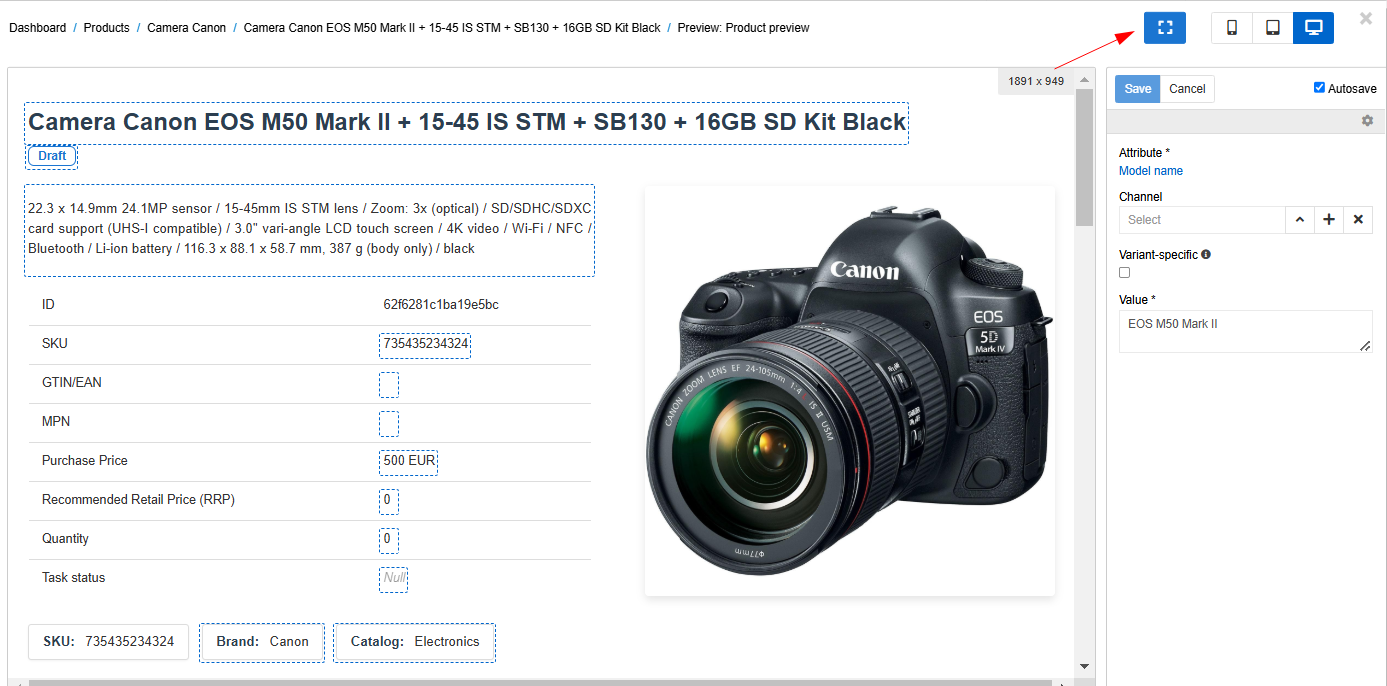This screenshot has height=686, width=1387.
Task: Close the preview with top-right X
Action: [1366, 18]
